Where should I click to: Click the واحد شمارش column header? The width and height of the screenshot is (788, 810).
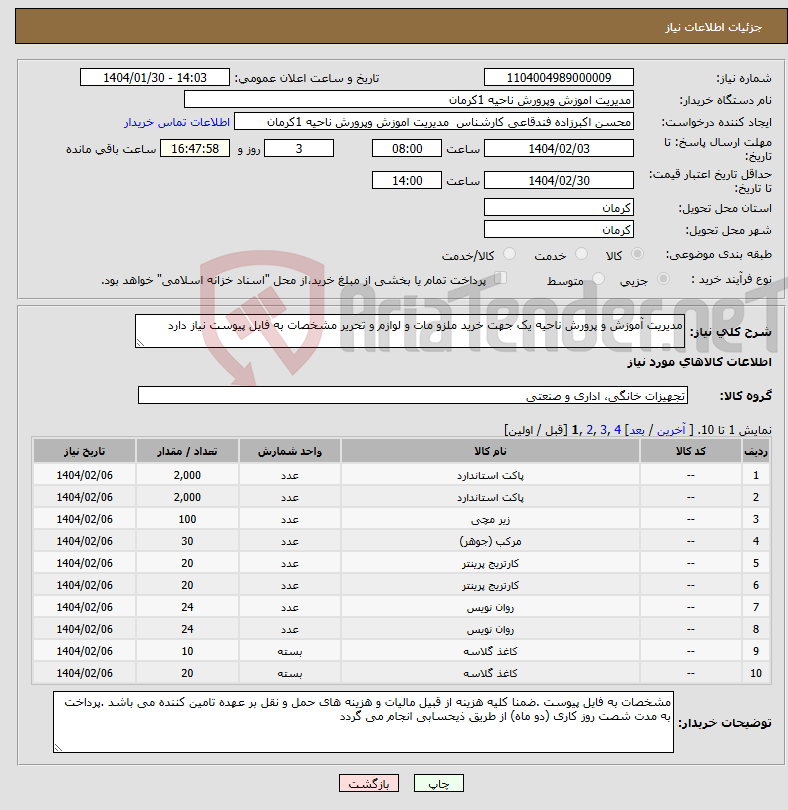(x=289, y=451)
